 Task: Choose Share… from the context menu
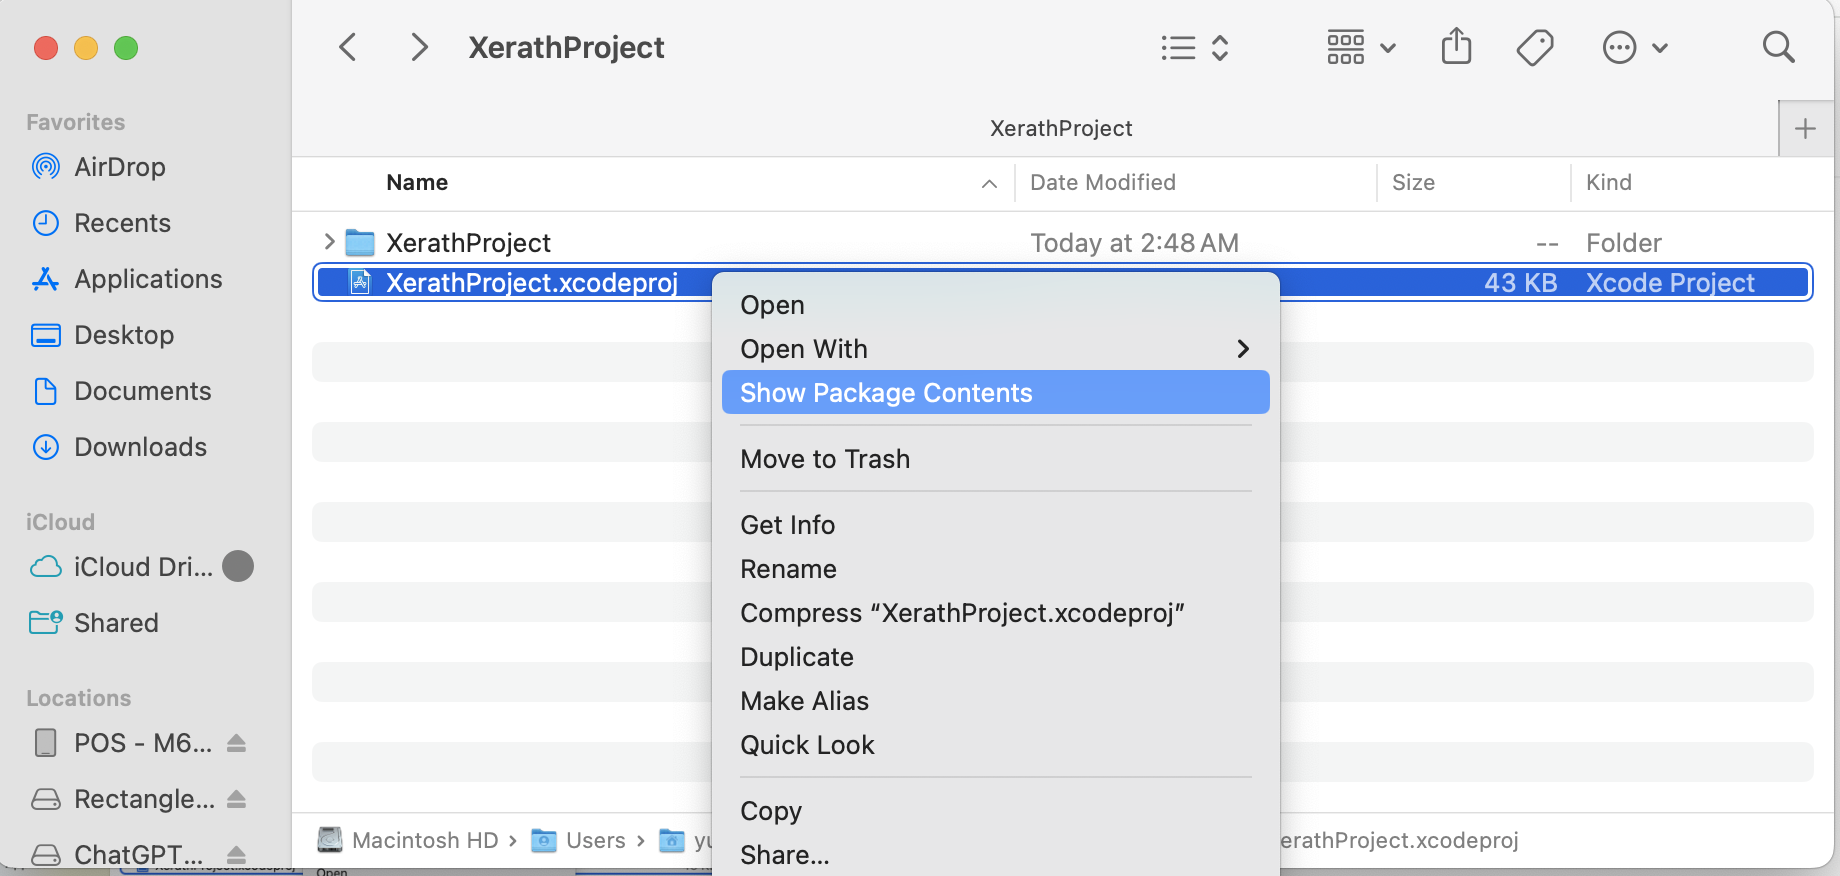click(995, 855)
